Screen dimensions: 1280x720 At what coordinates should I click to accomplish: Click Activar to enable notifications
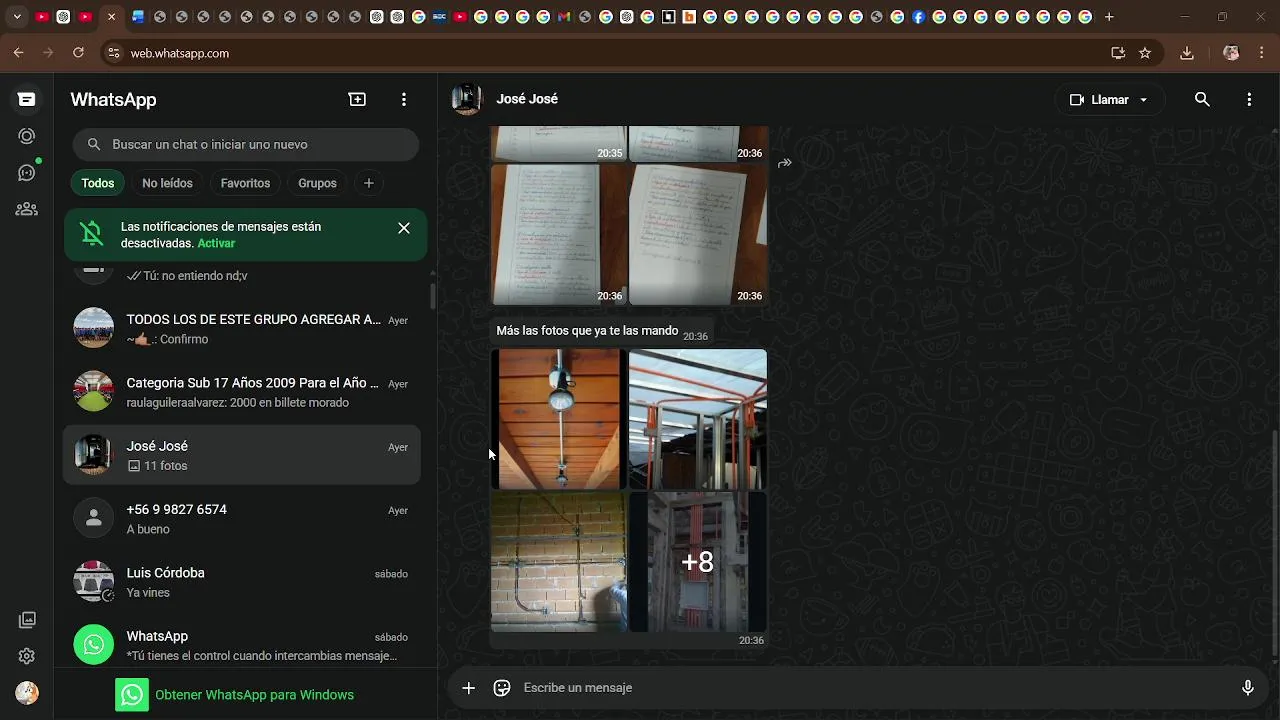pyautogui.click(x=216, y=243)
